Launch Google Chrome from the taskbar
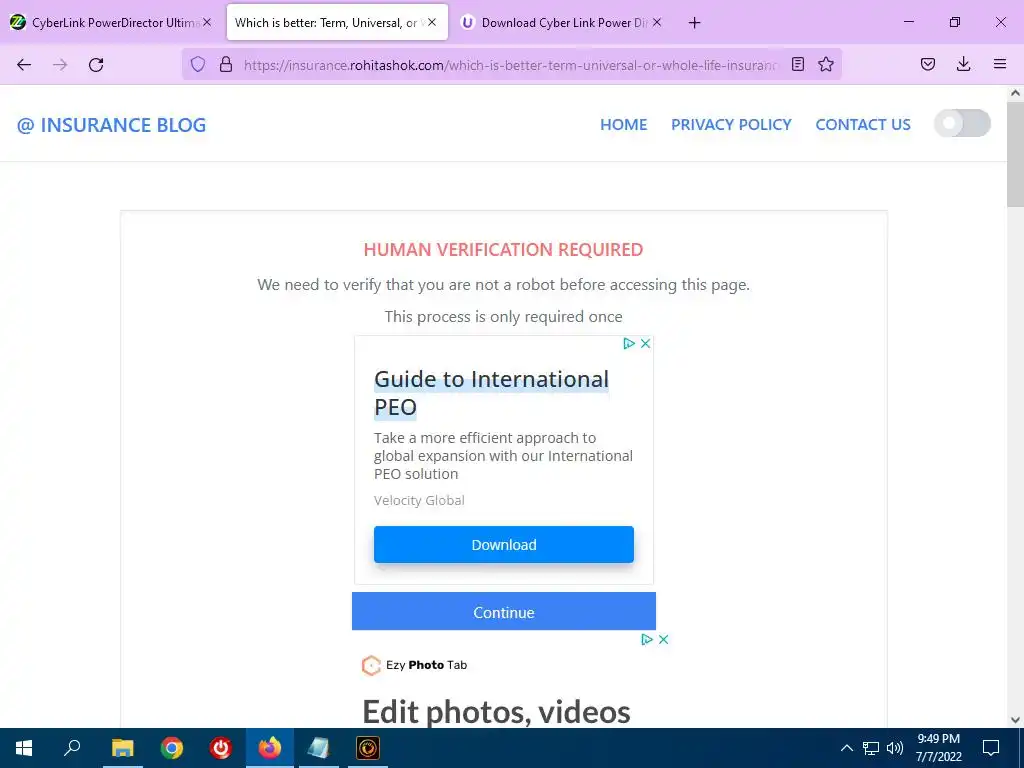Viewport: 1024px width, 768px height. 171,748
